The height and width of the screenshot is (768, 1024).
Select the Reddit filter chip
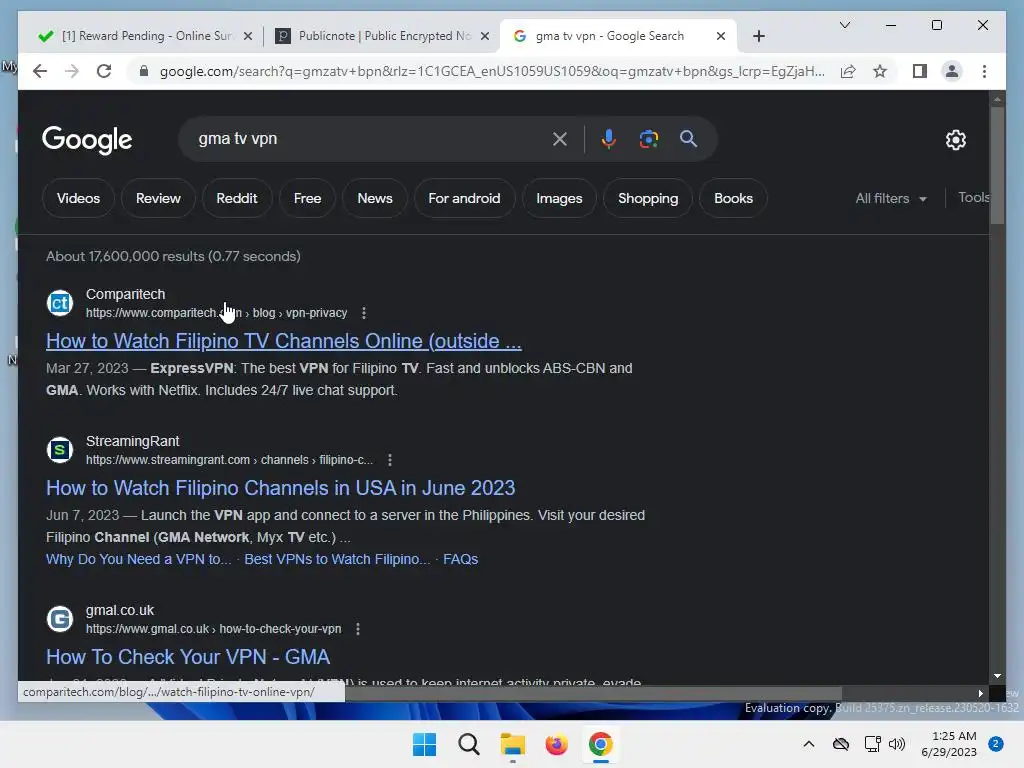pyautogui.click(x=237, y=199)
